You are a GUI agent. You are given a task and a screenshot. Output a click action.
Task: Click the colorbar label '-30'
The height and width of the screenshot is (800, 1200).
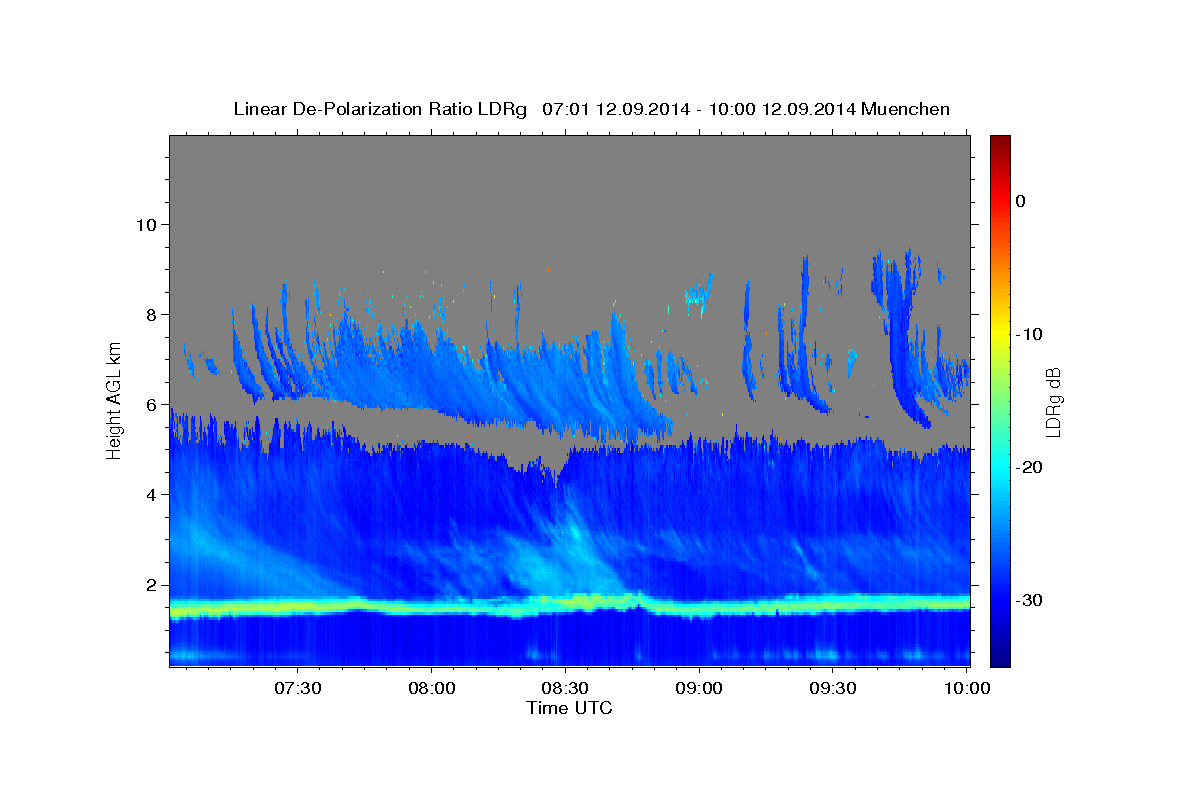pos(1029,600)
